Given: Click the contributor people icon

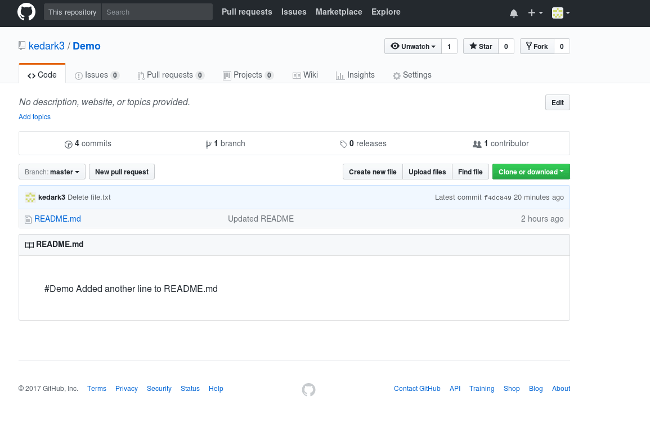Looking at the screenshot, I should click(477, 144).
